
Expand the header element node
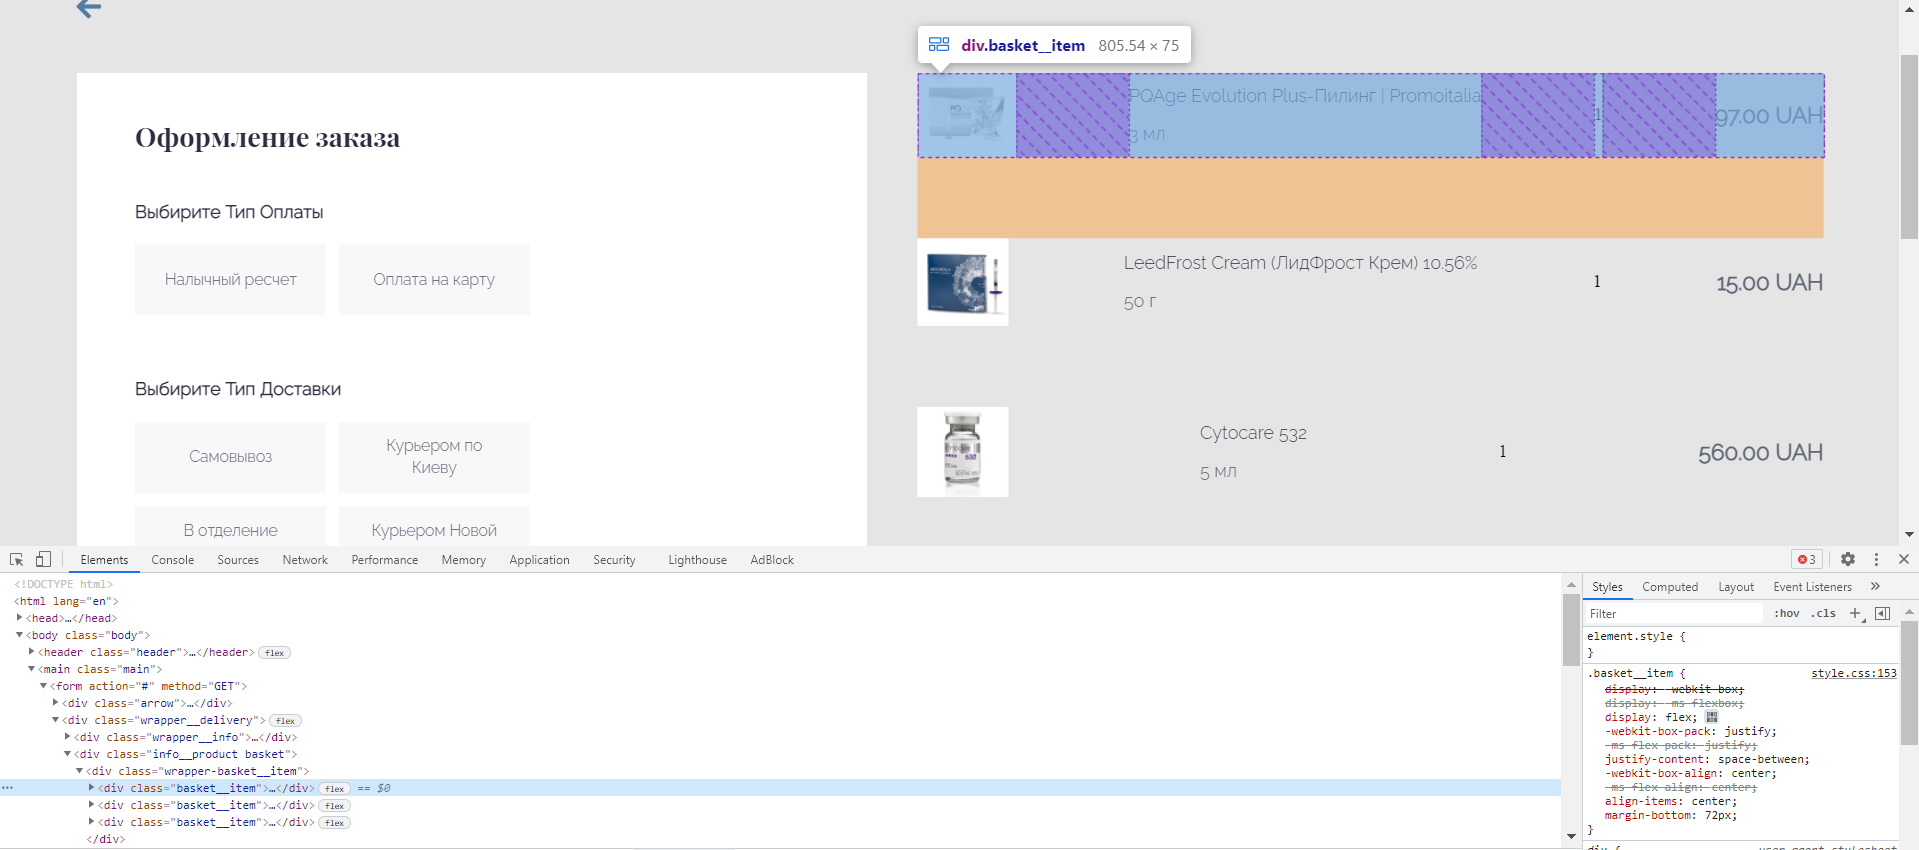coord(31,652)
